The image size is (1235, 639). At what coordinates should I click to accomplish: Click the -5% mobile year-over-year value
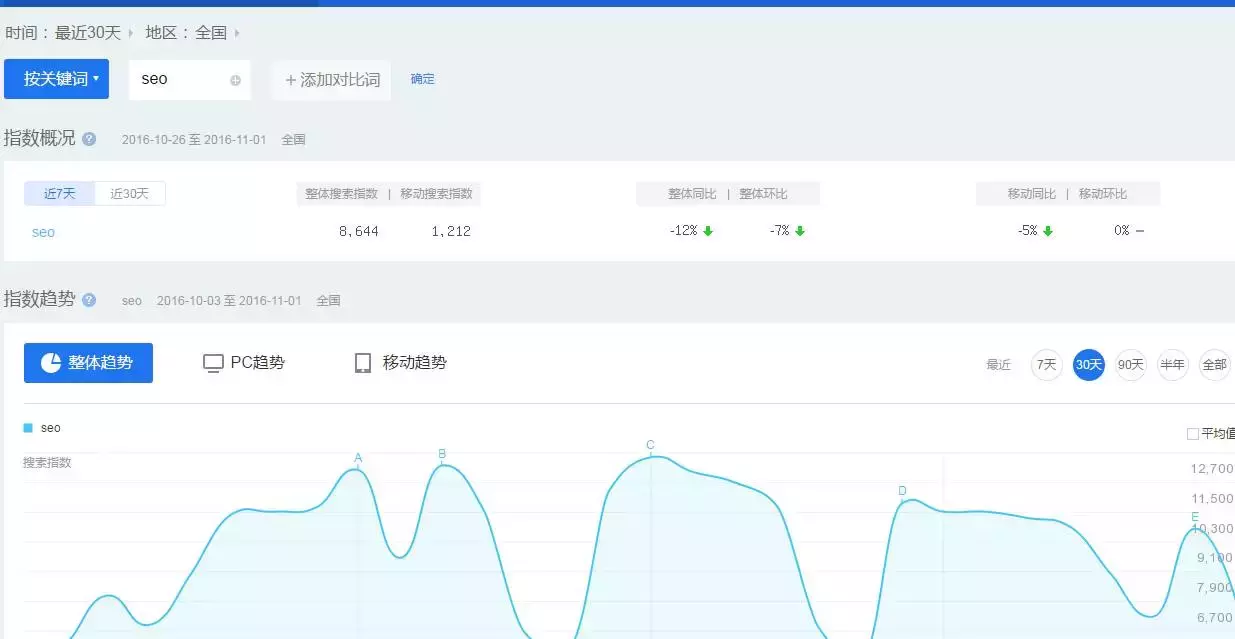point(1028,231)
